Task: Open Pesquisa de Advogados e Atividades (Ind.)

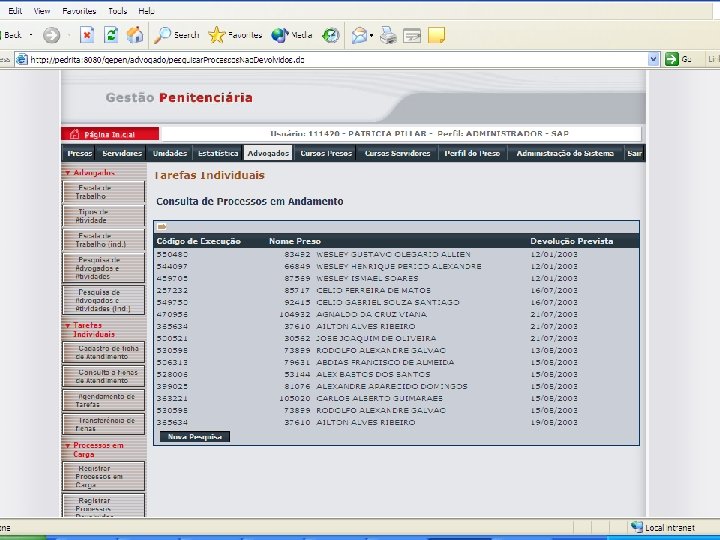Action: pos(103,300)
